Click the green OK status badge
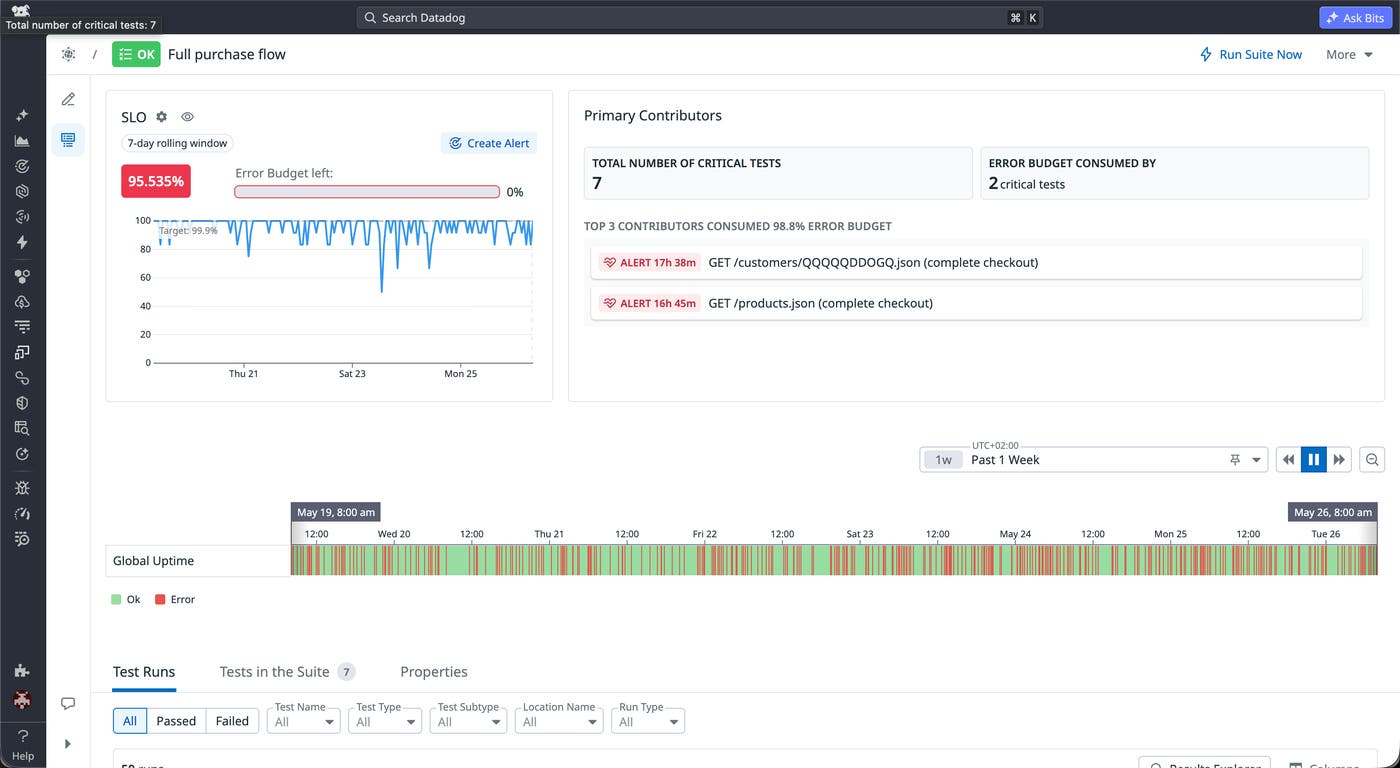Image resolution: width=1400 pixels, height=768 pixels. (x=136, y=54)
